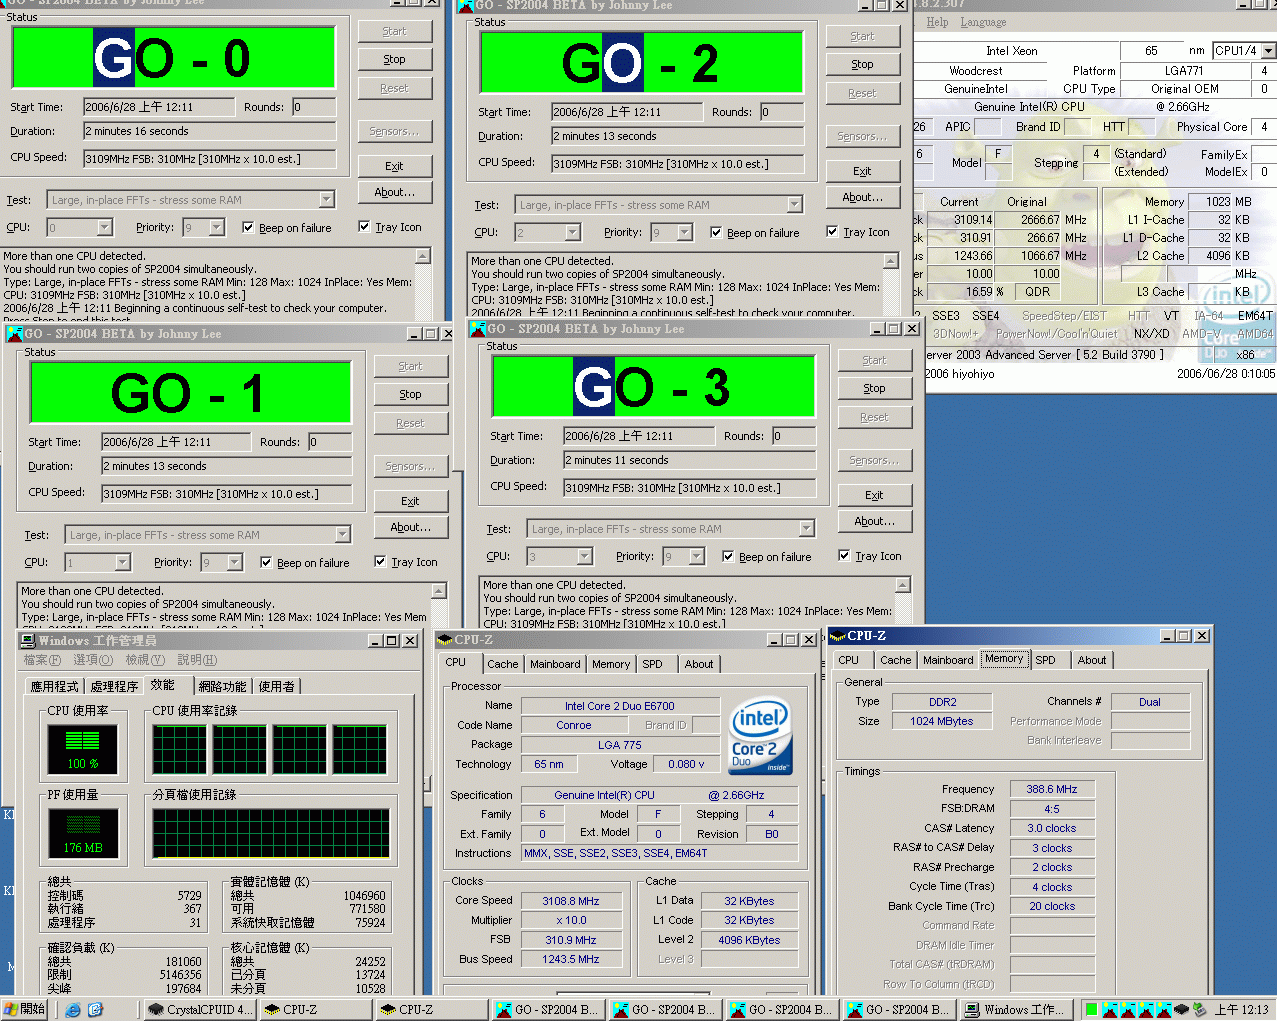1277x1021 pixels.
Task: Click the Windows Task Manager title bar icon
Action: pos(28,640)
